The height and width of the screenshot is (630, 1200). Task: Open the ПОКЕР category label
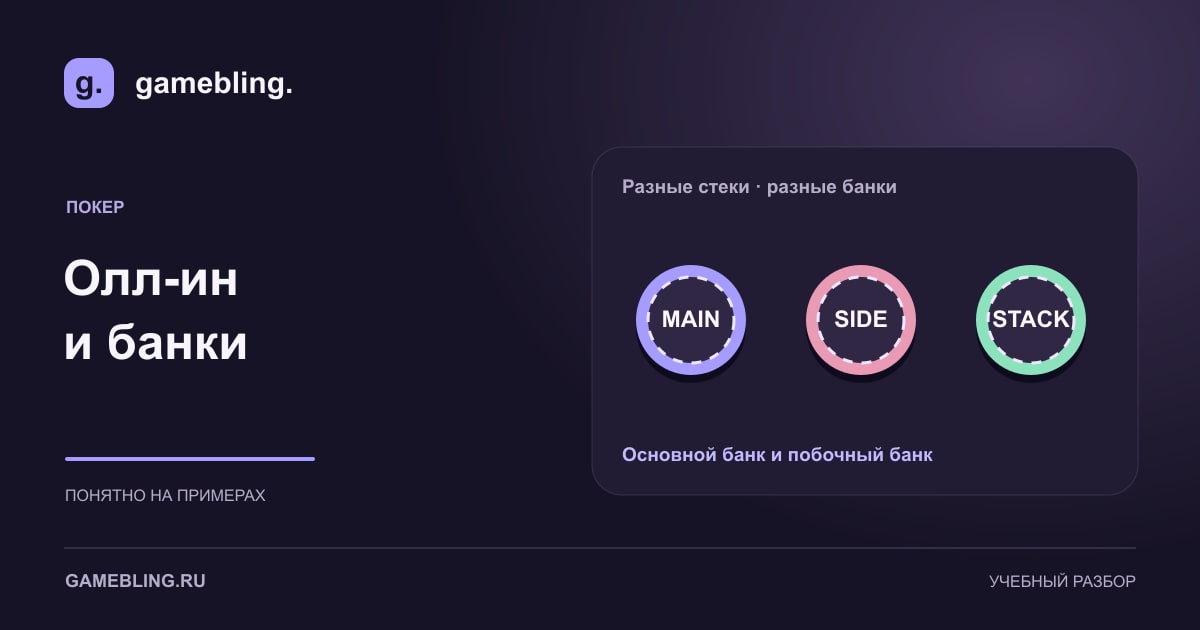pos(95,207)
